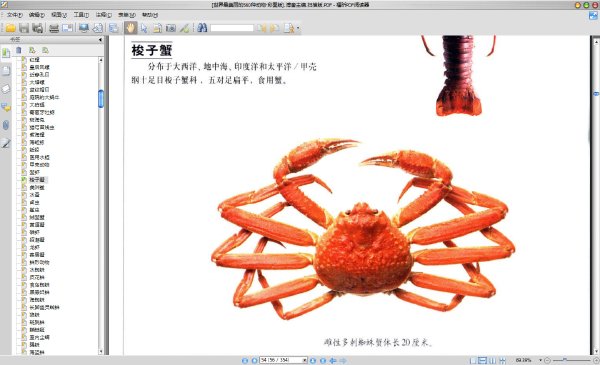600x365 pixels.
Task: Click the Find Previous icon beside search box
Action: pyautogui.click(x=261, y=28)
